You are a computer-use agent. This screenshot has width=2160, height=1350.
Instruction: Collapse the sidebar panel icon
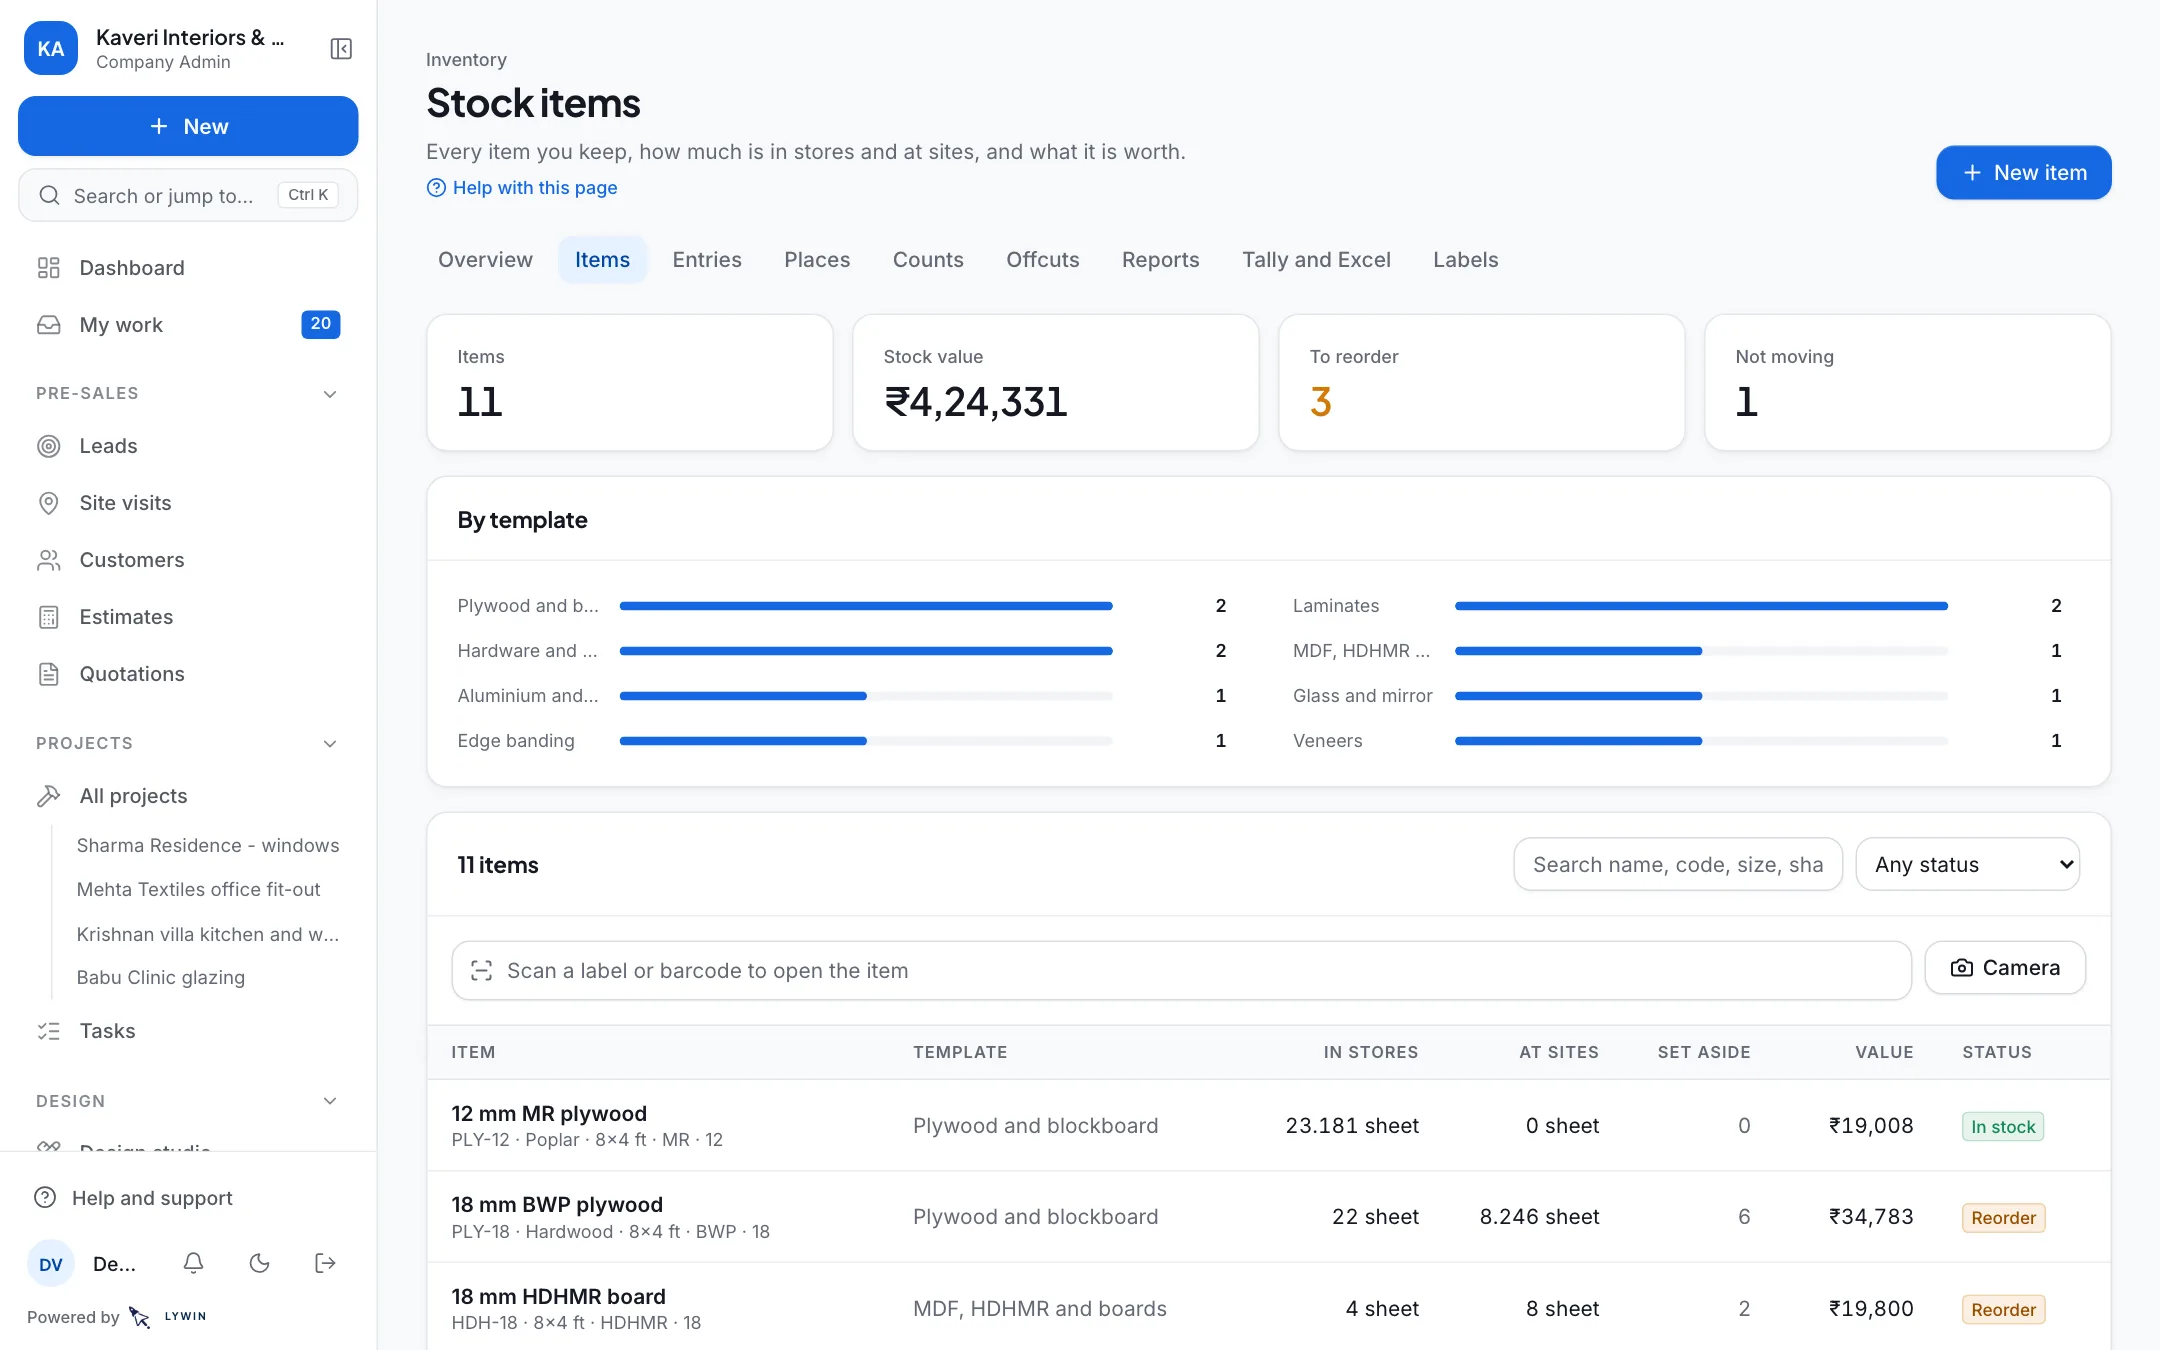[341, 49]
